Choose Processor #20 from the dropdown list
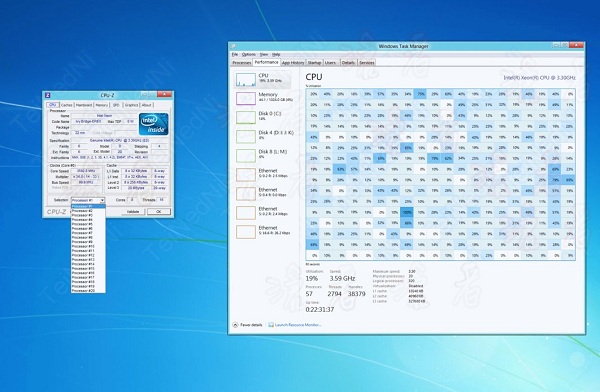This screenshot has width=600, height=392. point(83,291)
